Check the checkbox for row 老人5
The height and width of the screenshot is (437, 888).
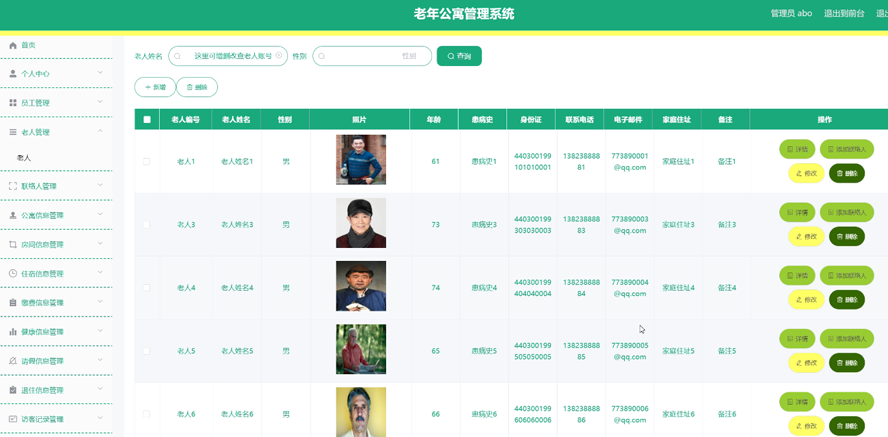click(x=147, y=351)
